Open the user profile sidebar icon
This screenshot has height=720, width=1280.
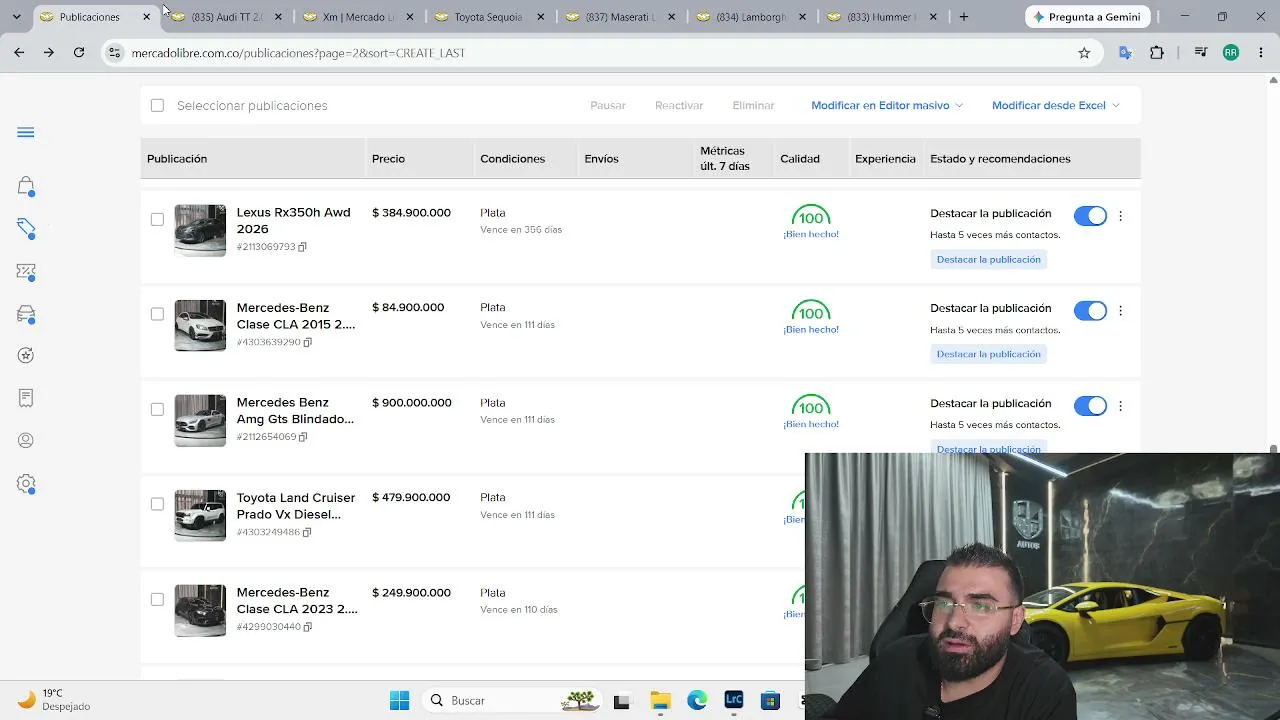(26, 440)
